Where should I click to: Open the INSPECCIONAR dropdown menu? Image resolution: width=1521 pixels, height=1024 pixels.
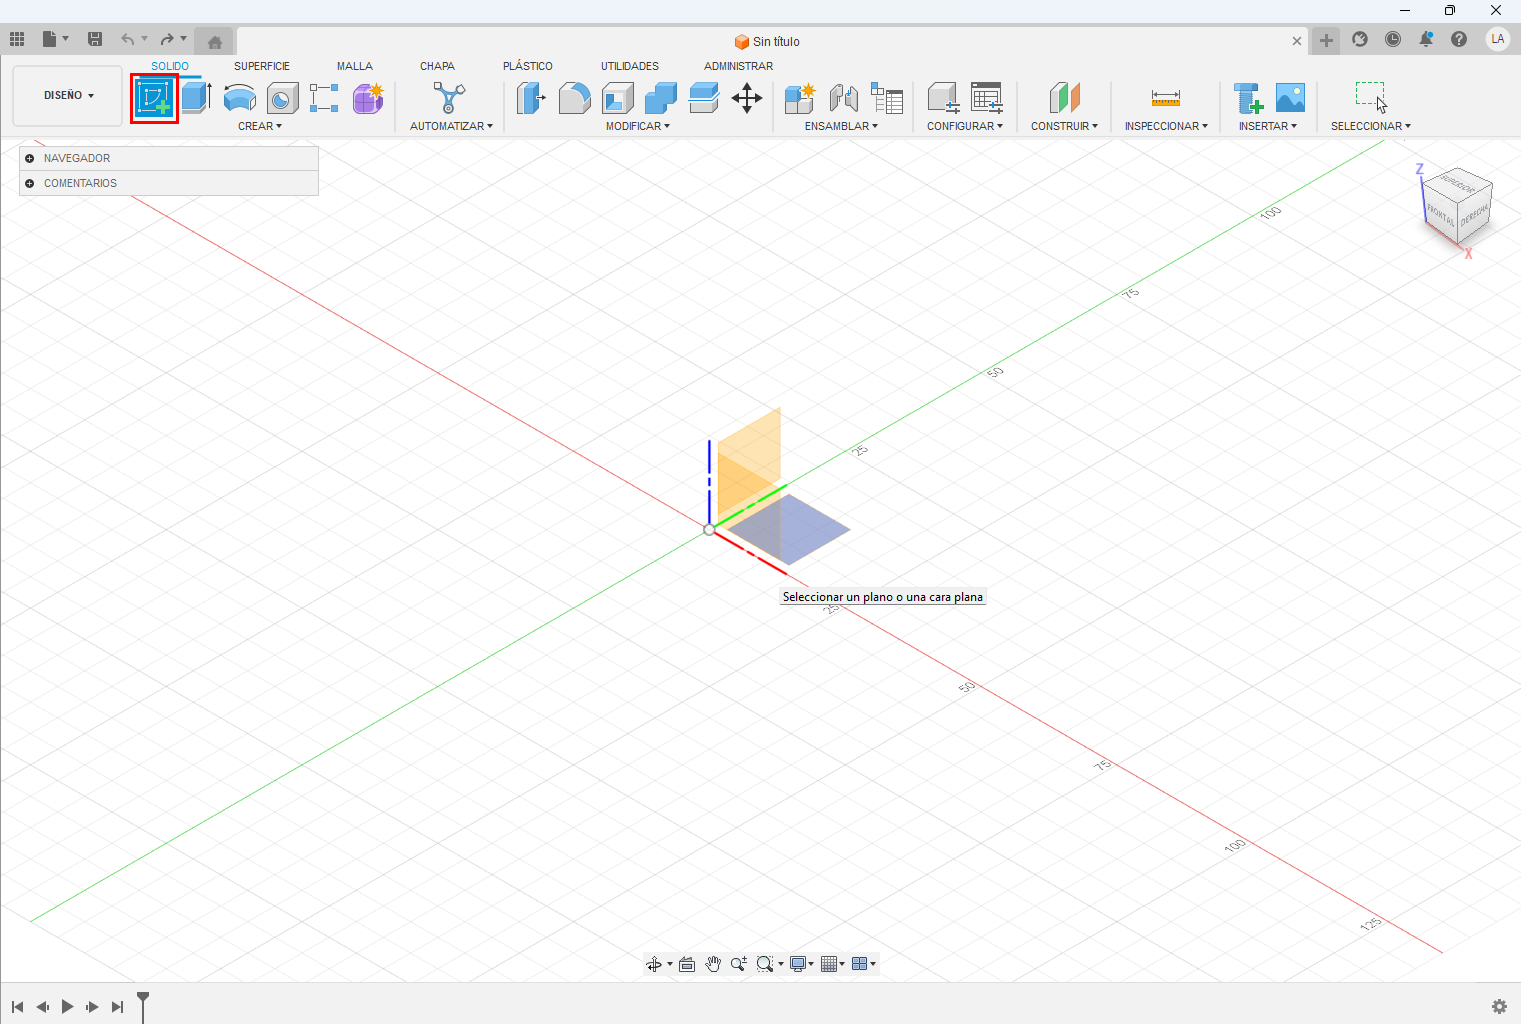pos(1166,126)
